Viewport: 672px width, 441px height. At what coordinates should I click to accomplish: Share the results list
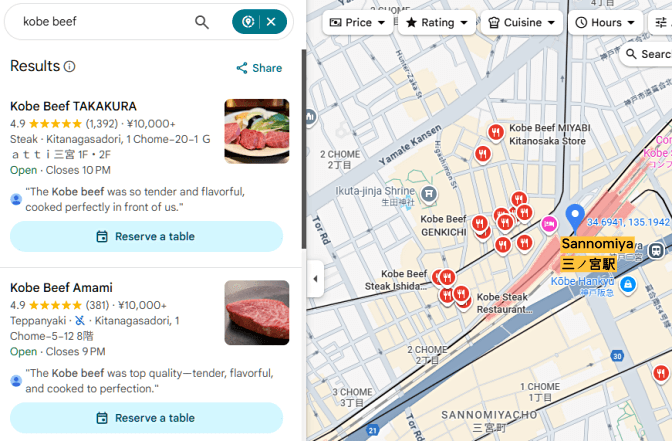[259, 68]
